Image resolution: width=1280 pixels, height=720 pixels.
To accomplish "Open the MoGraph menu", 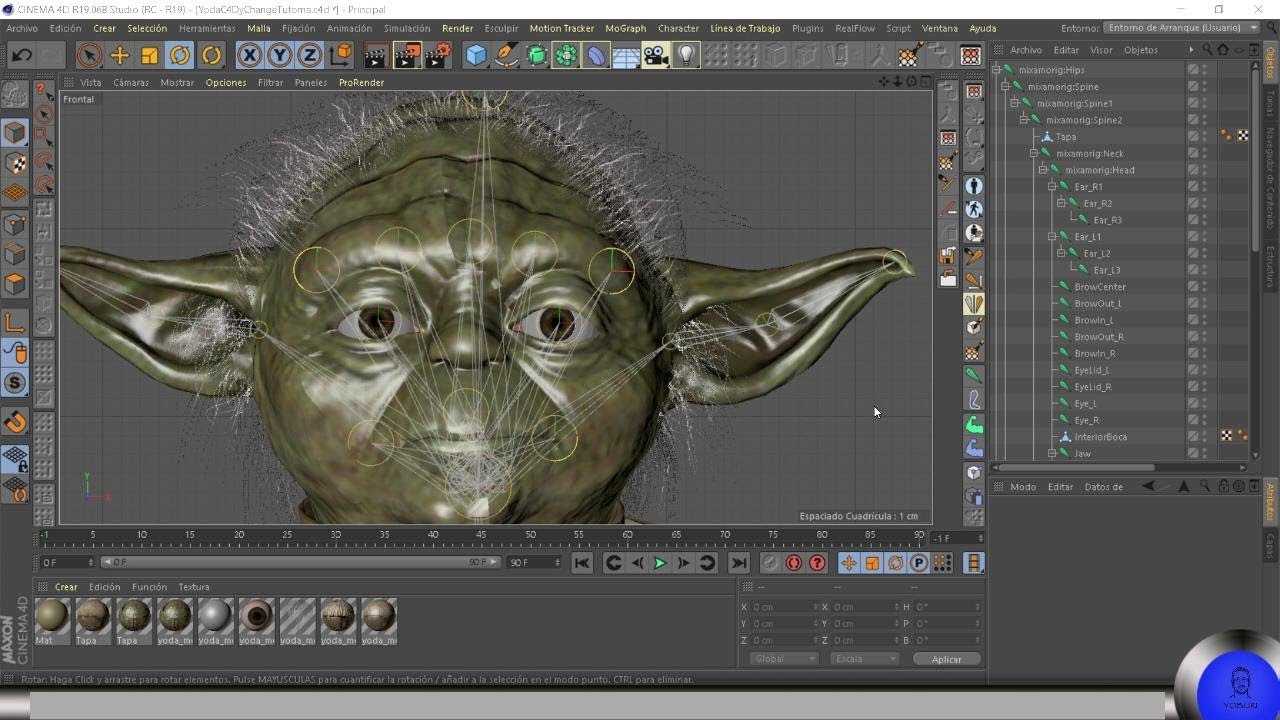I will (x=625, y=28).
